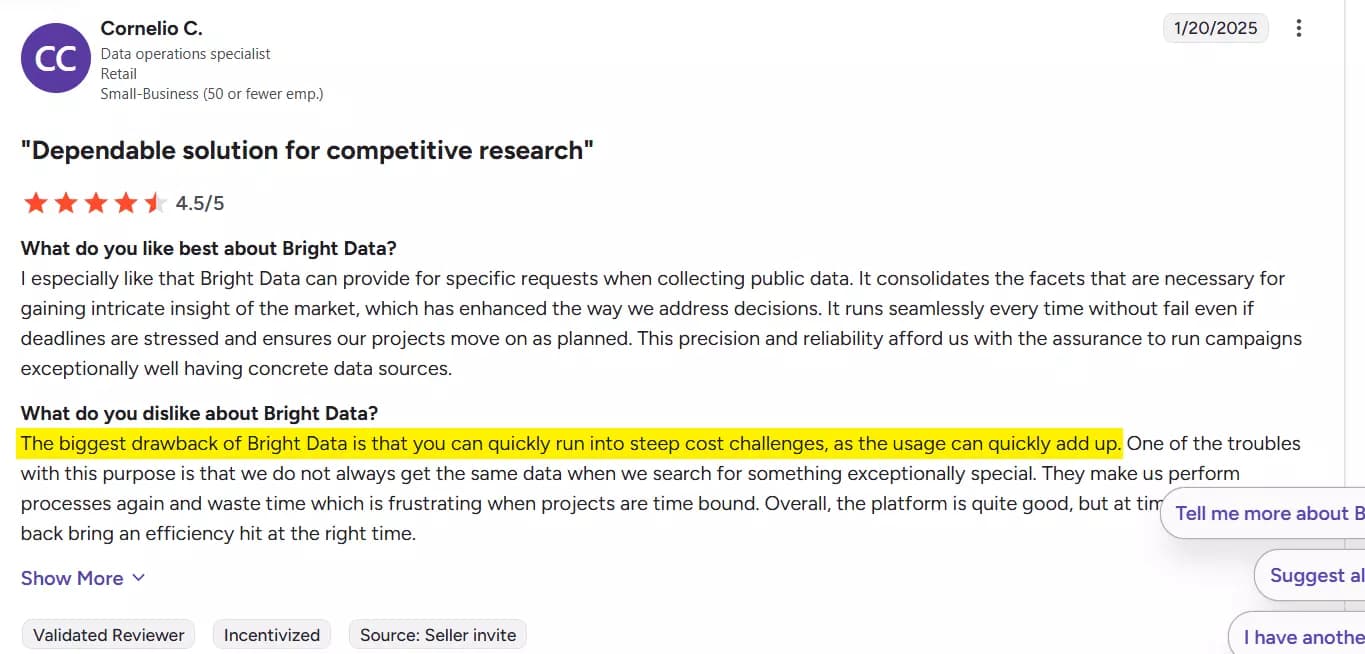Click the fourth red star icon
This screenshot has width=1365, height=654.
[x=124, y=202]
